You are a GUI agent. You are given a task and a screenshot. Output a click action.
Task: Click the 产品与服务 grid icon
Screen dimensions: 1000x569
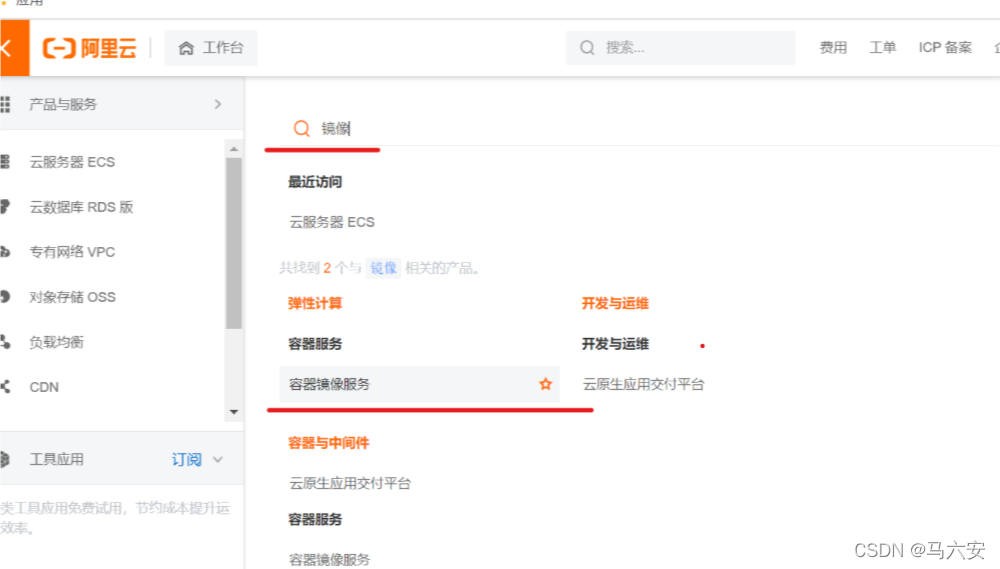pyautogui.click(x=5, y=104)
